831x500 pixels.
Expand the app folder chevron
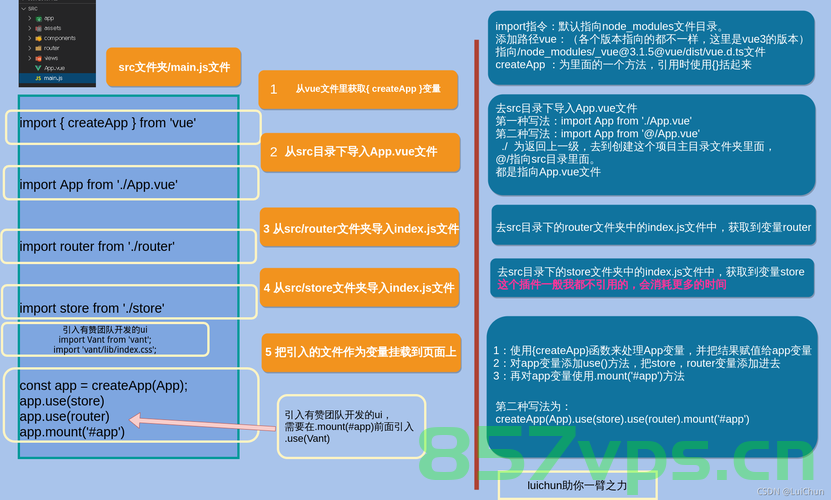click(30, 19)
